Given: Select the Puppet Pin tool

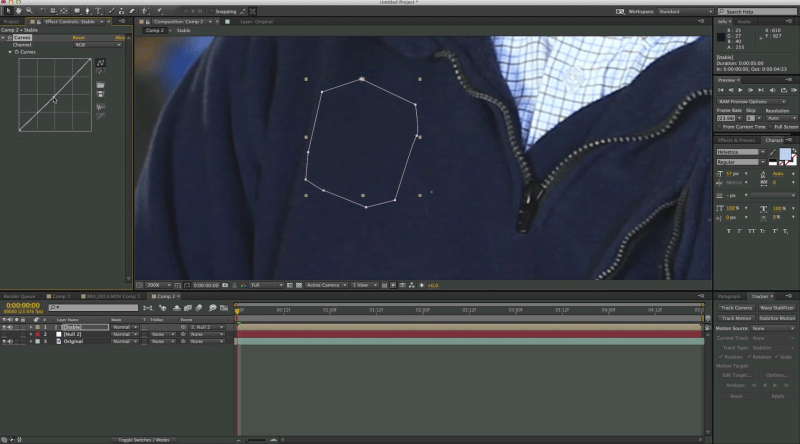Looking at the screenshot, I should click(160, 11).
